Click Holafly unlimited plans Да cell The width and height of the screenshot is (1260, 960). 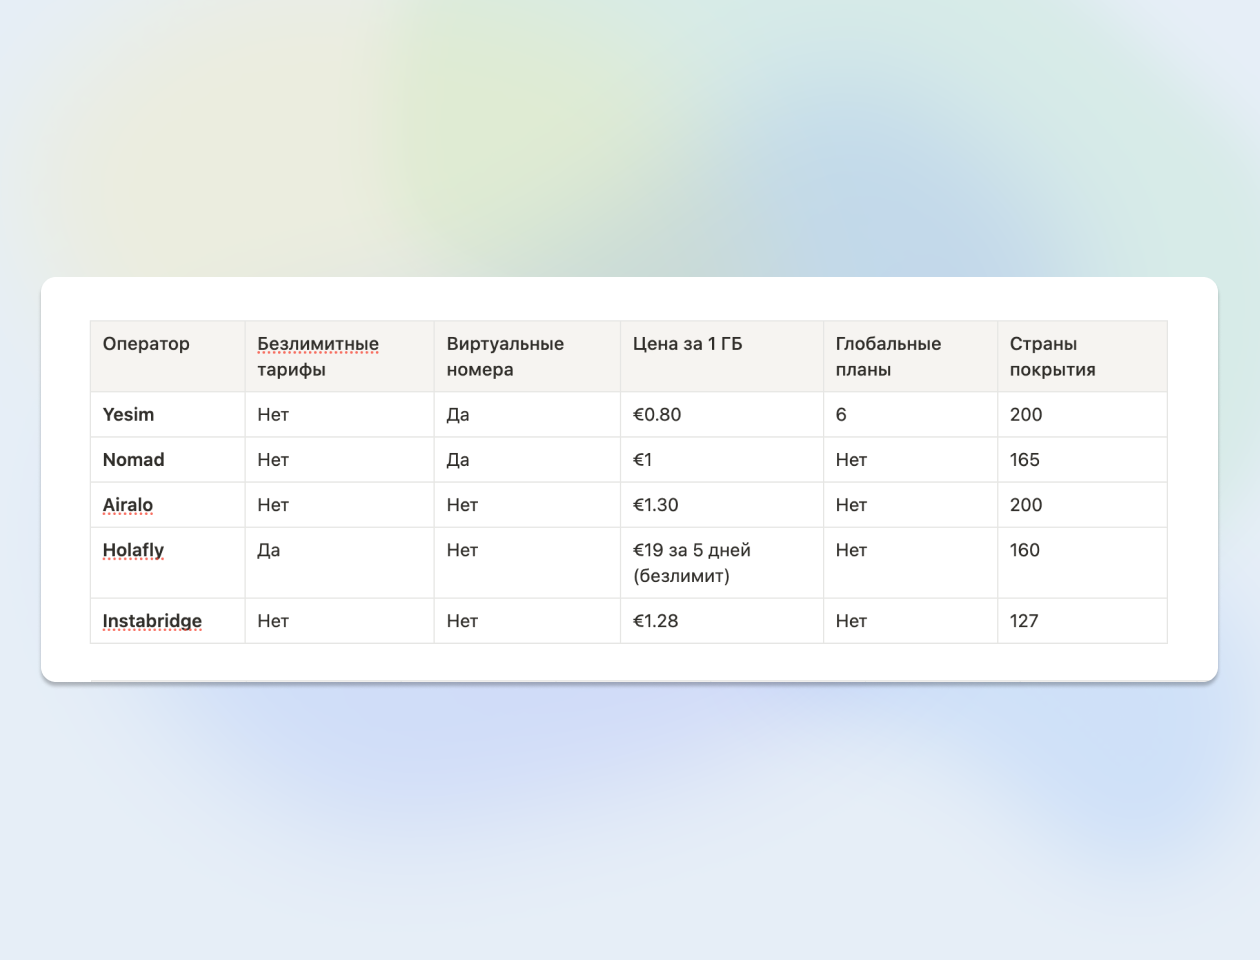[340, 563]
